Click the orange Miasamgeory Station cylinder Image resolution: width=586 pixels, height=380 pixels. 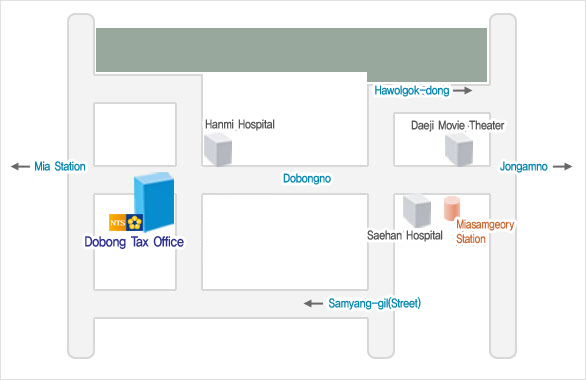(452, 208)
